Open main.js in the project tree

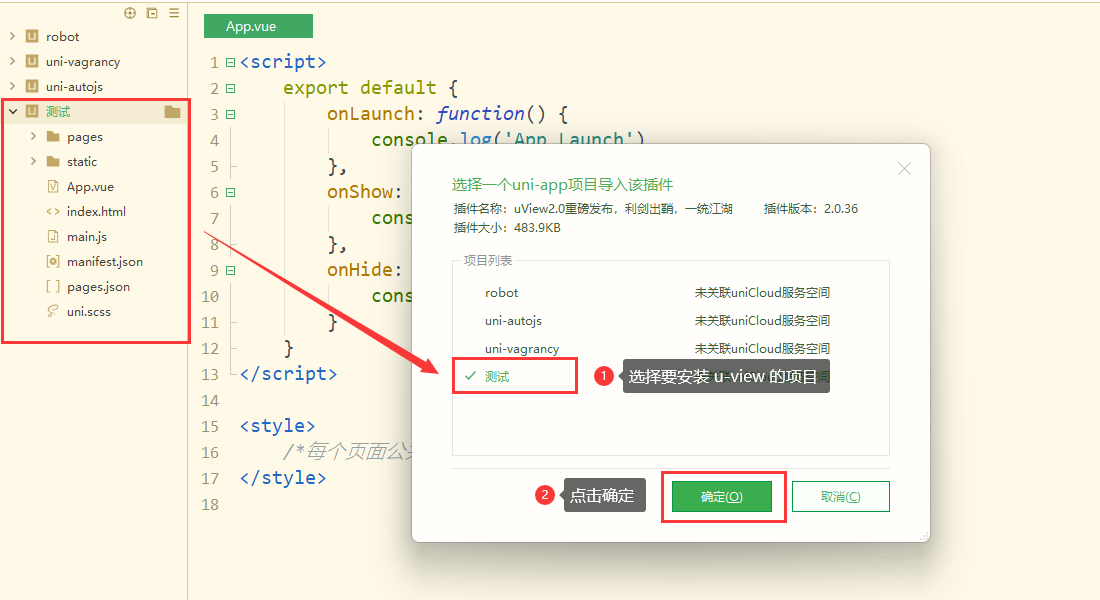tap(86, 236)
